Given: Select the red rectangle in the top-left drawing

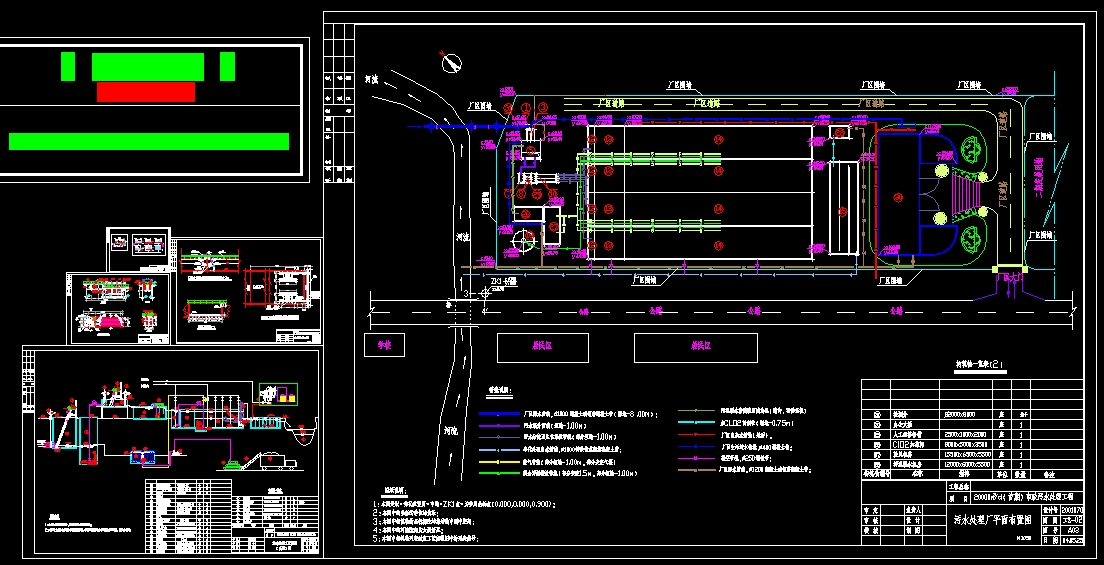Looking at the screenshot, I should pyautogui.click(x=146, y=92).
